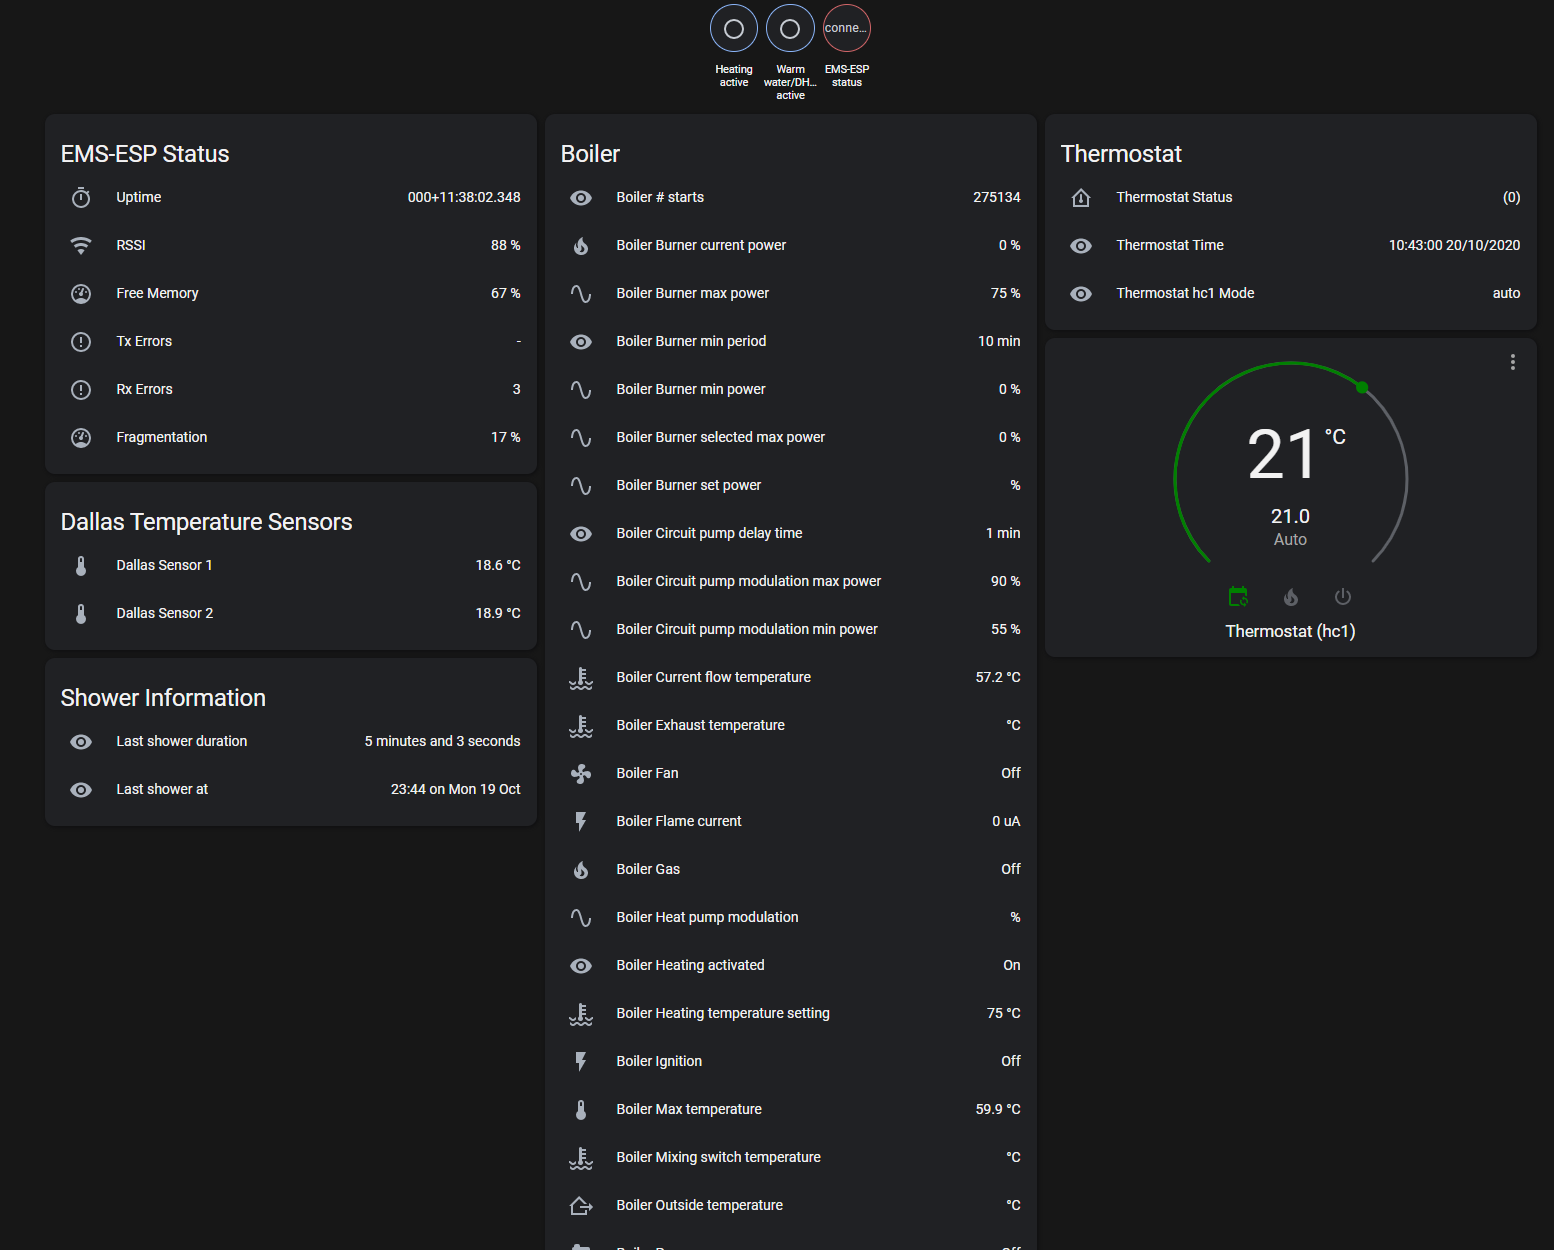Click the Boiler Fan icon
This screenshot has width=1554, height=1250.
pyautogui.click(x=581, y=774)
